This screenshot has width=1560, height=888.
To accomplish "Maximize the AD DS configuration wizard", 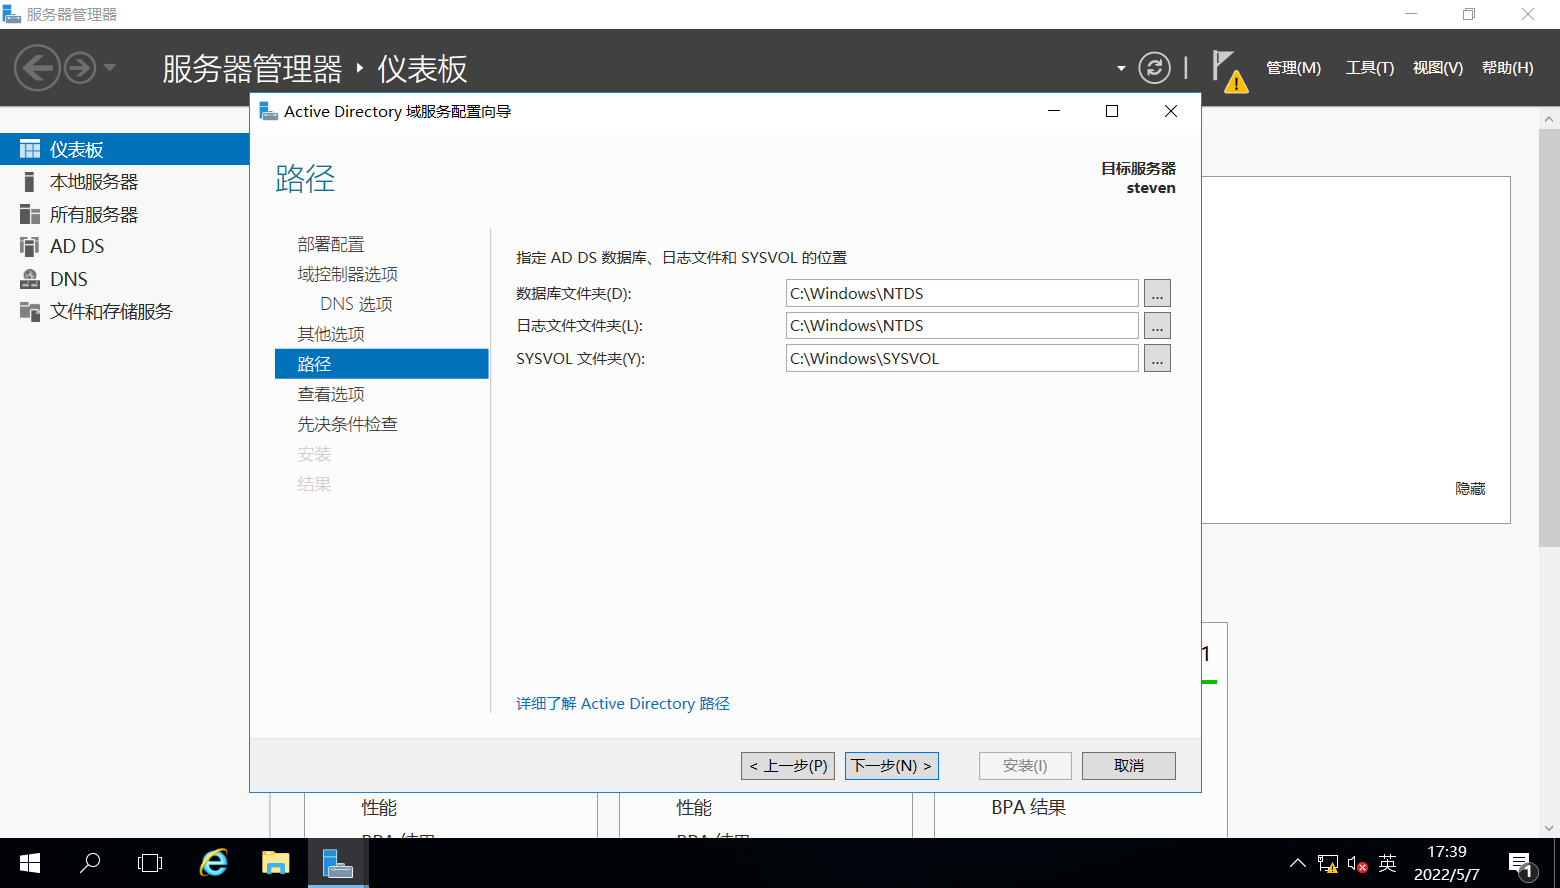I will tap(1112, 111).
